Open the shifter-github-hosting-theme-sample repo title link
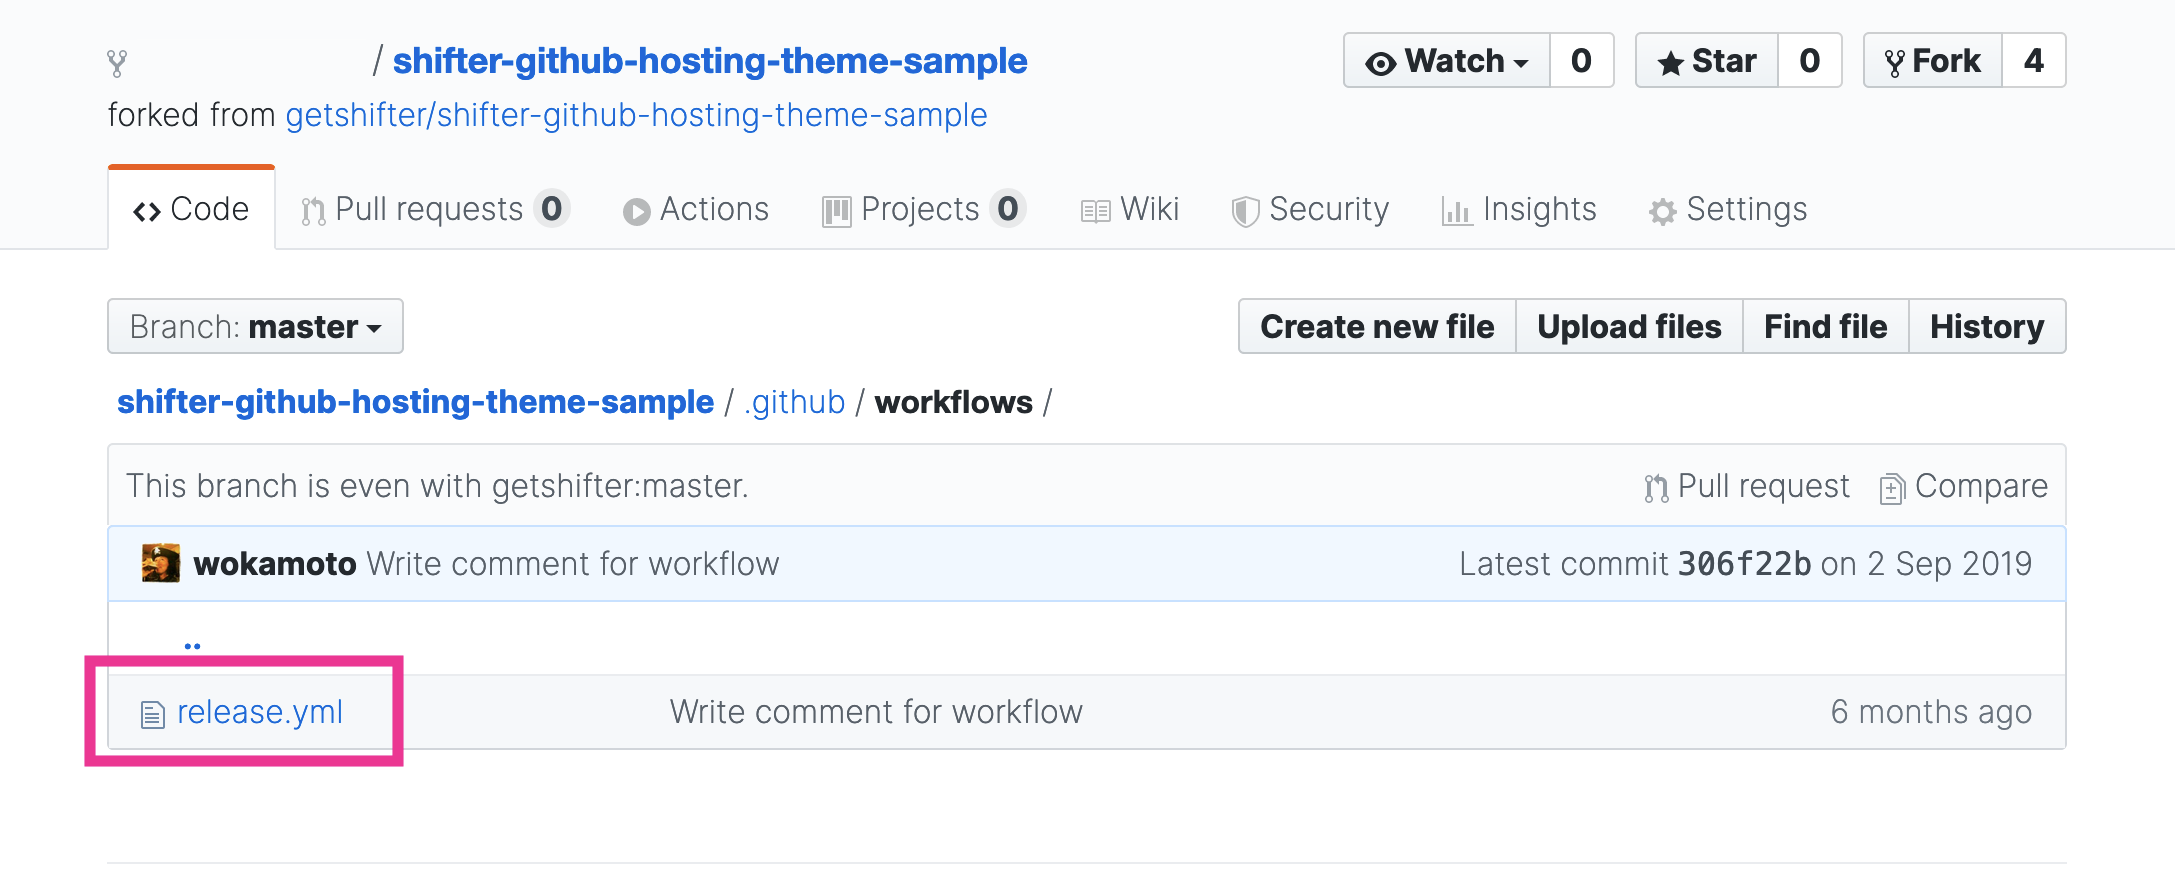This screenshot has height=871, width=2175. click(x=710, y=61)
